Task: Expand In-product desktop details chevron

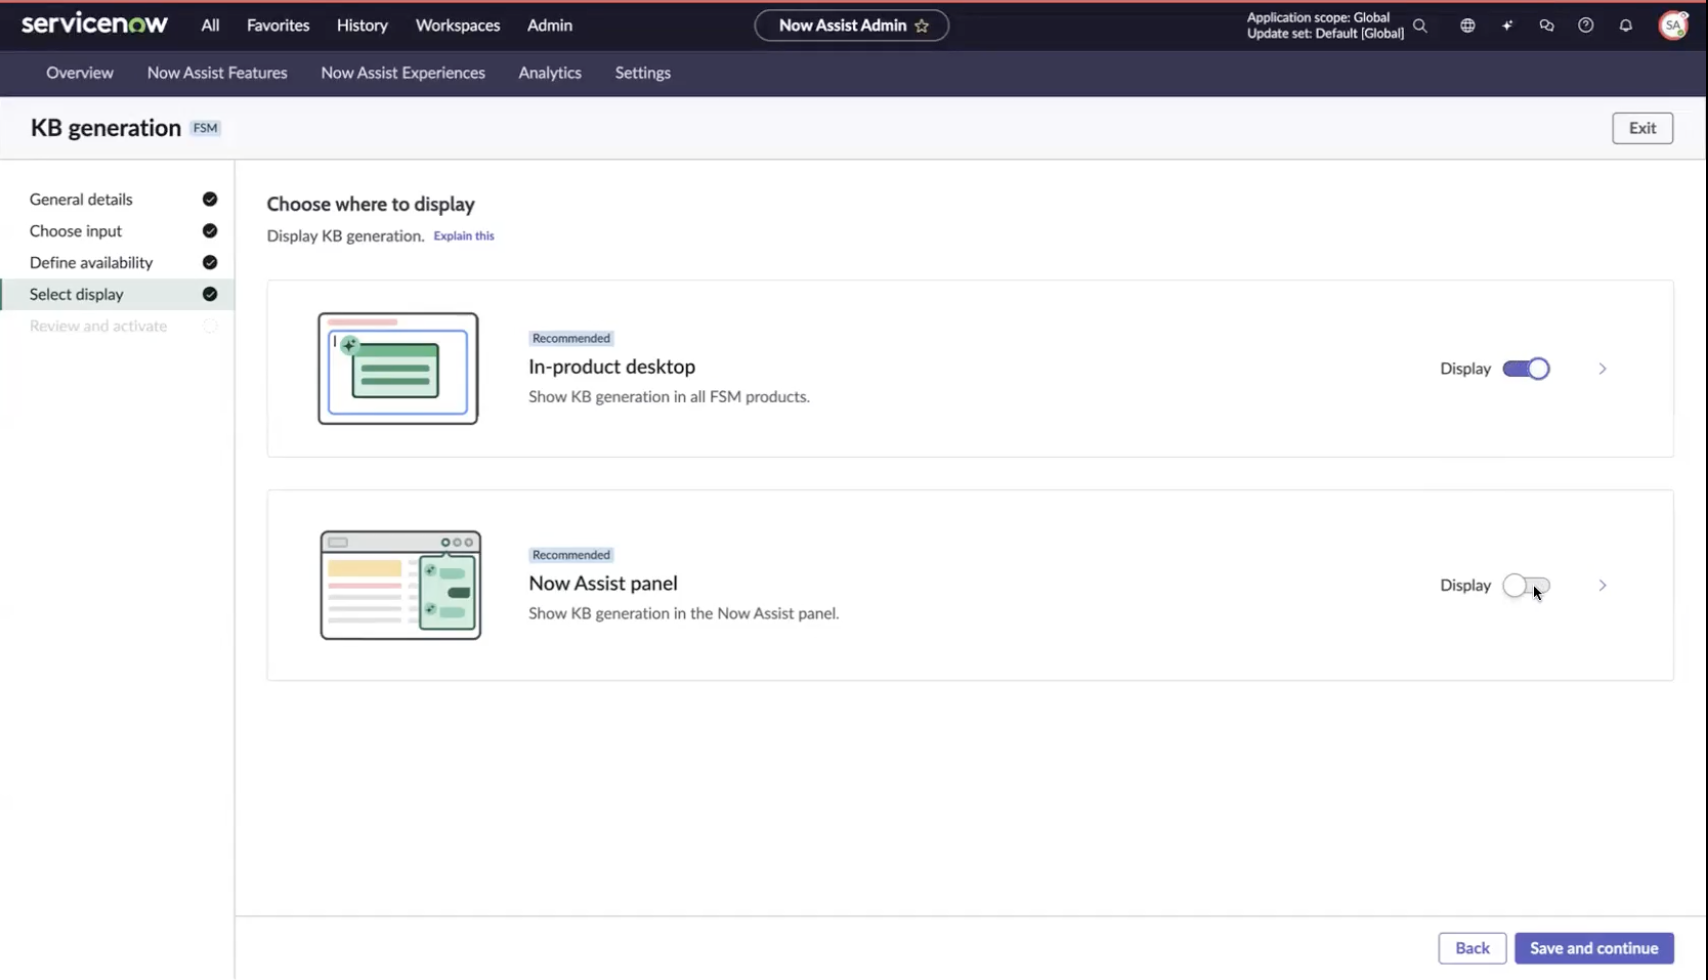Action: (x=1602, y=369)
